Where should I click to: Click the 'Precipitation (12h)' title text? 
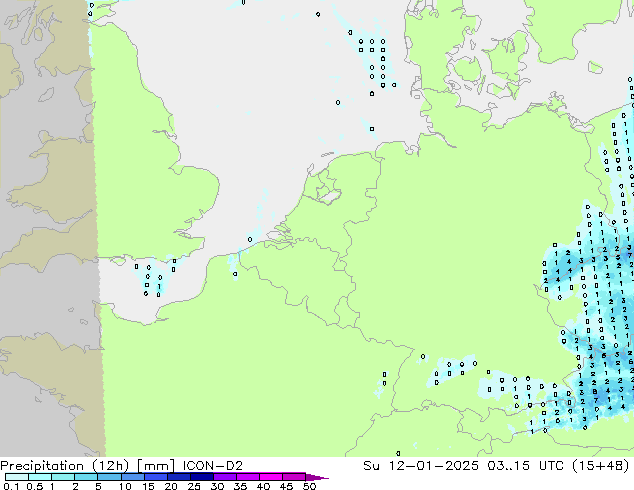[65, 466]
